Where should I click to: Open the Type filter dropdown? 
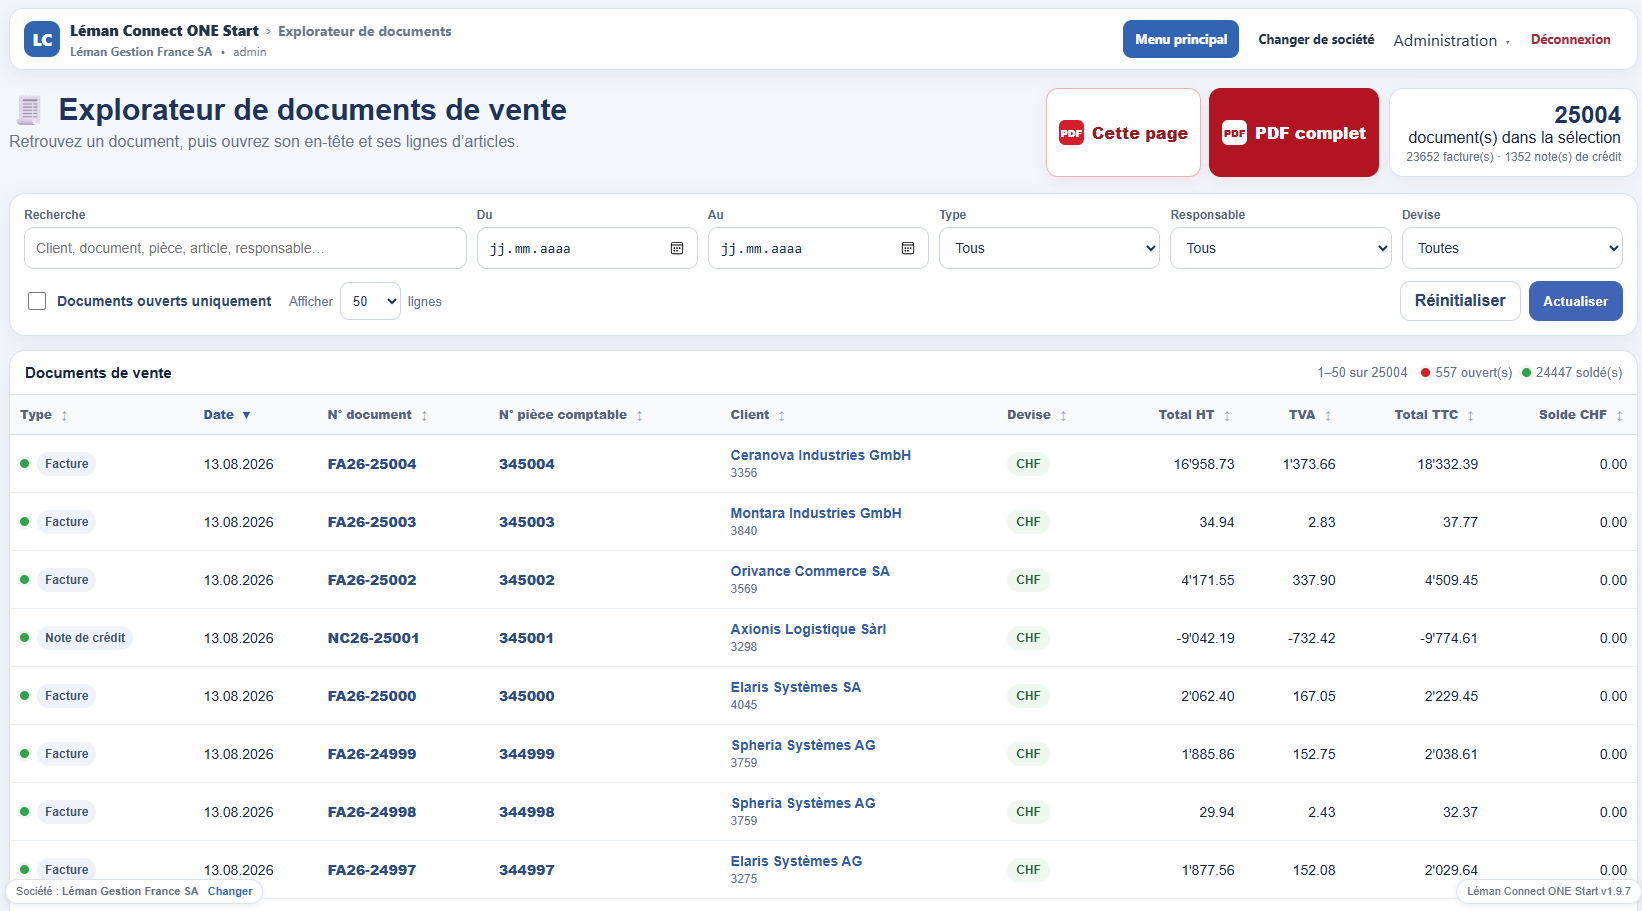pyautogui.click(x=1049, y=248)
